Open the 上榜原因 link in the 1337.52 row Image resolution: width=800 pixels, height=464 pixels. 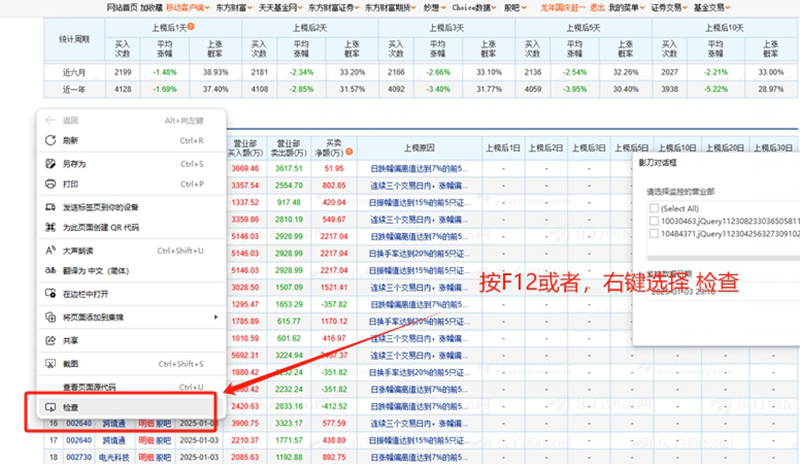[419, 203]
